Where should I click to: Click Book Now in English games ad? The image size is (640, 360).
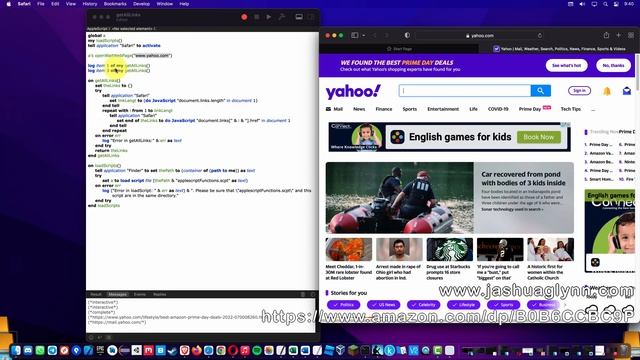click(x=539, y=137)
